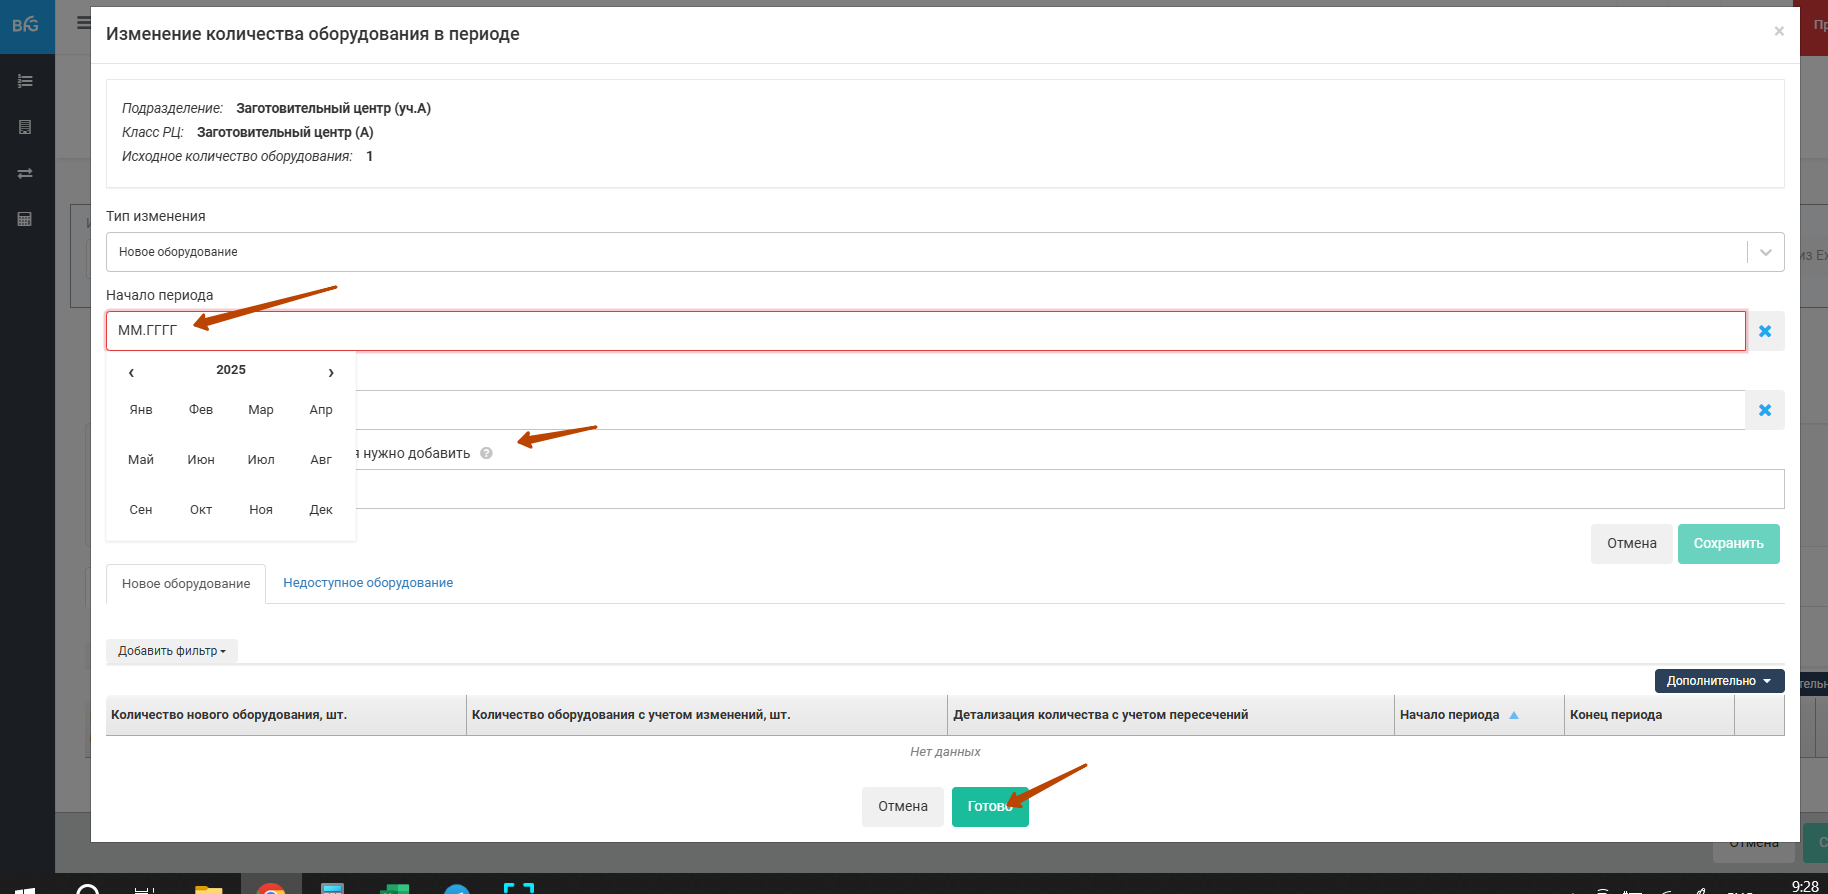Select 'Апр' in the month picker
This screenshot has width=1828, height=894.
point(321,410)
